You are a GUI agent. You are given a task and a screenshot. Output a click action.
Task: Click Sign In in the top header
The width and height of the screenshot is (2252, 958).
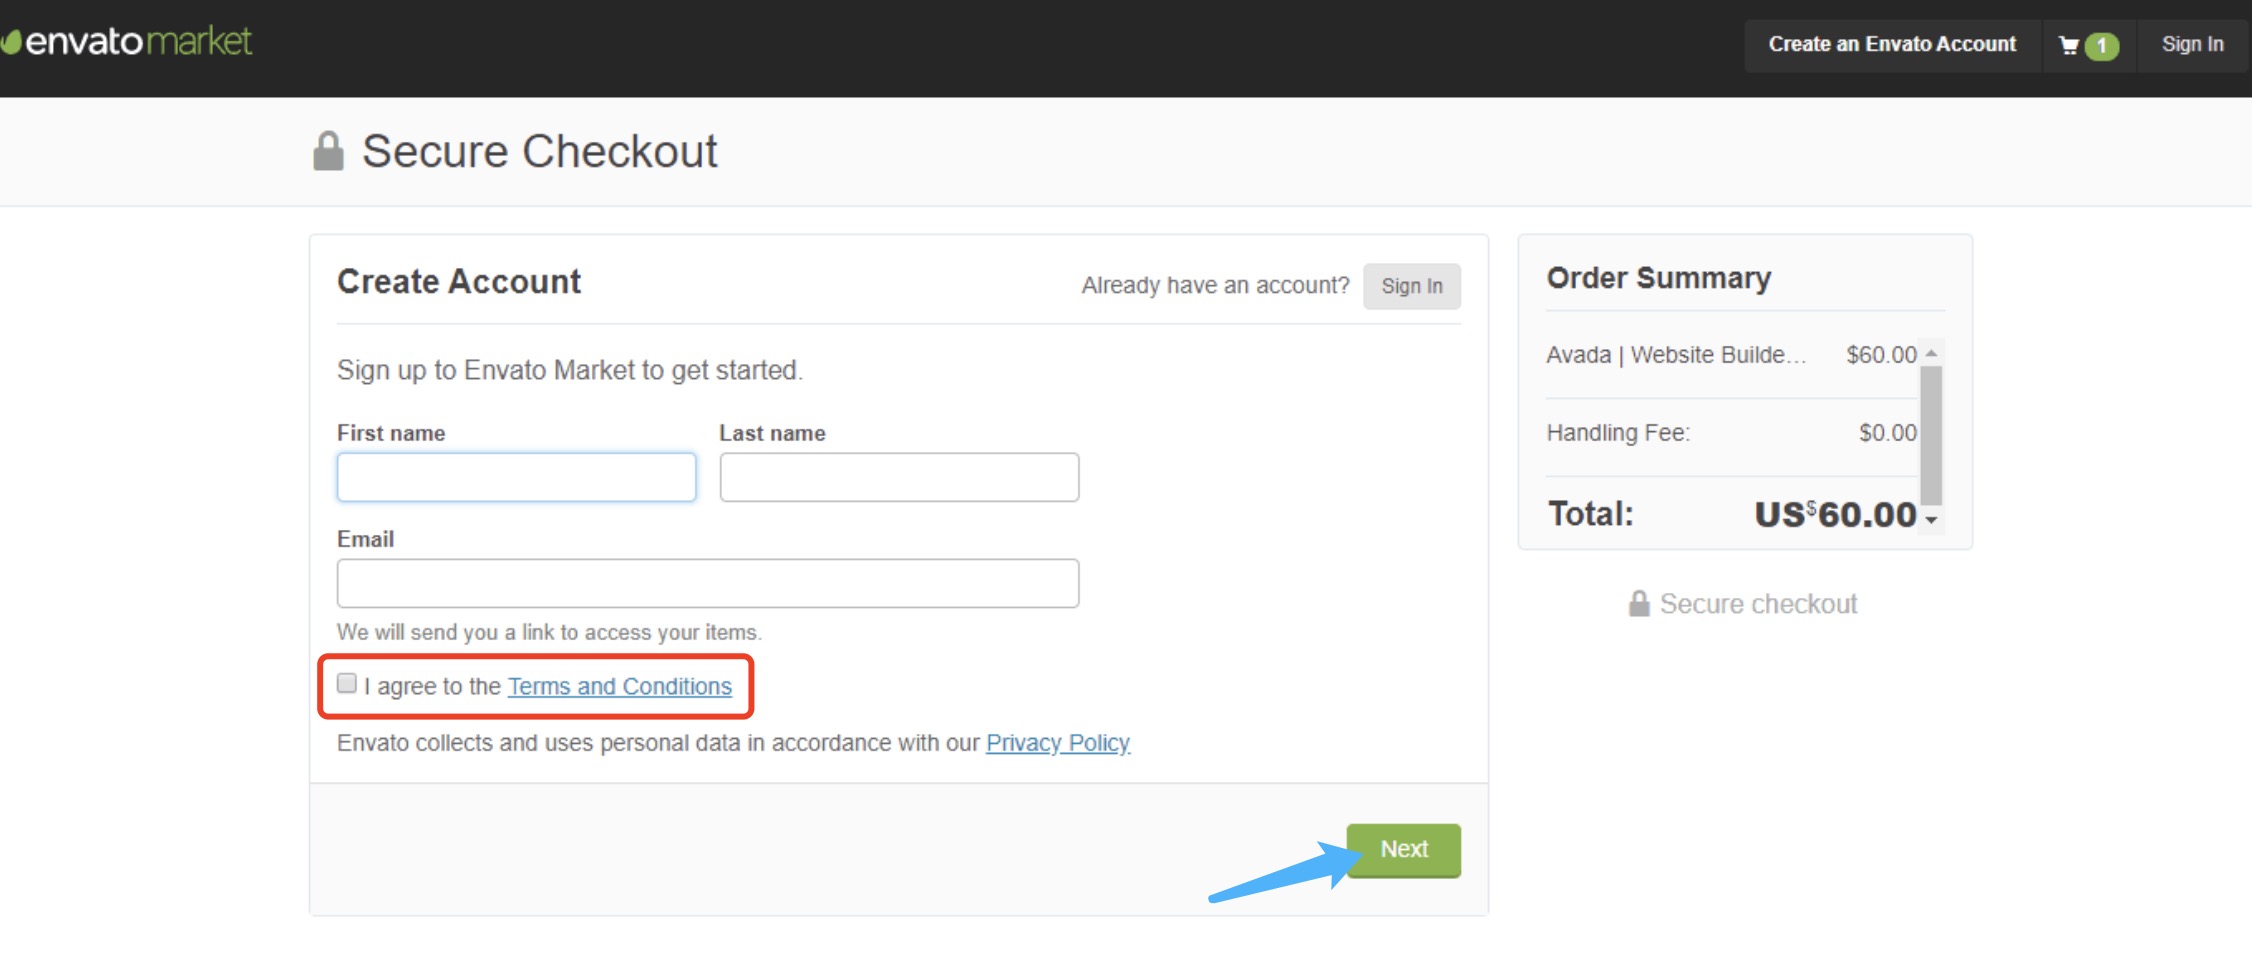tap(2192, 44)
